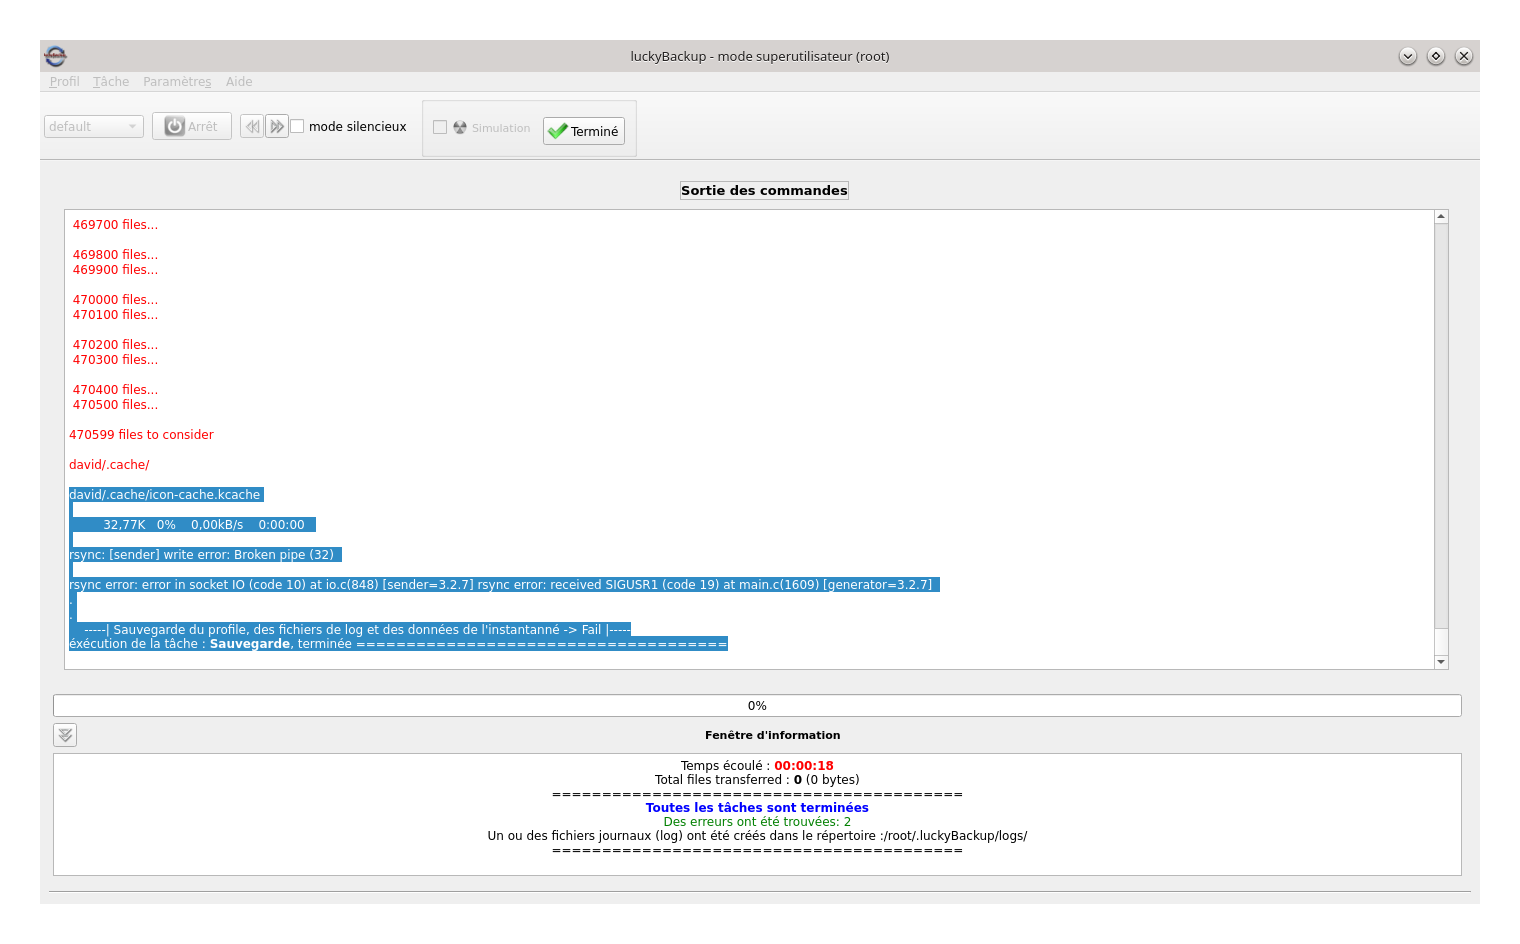Click the elapsed time 00:00:18 value

tap(804, 766)
